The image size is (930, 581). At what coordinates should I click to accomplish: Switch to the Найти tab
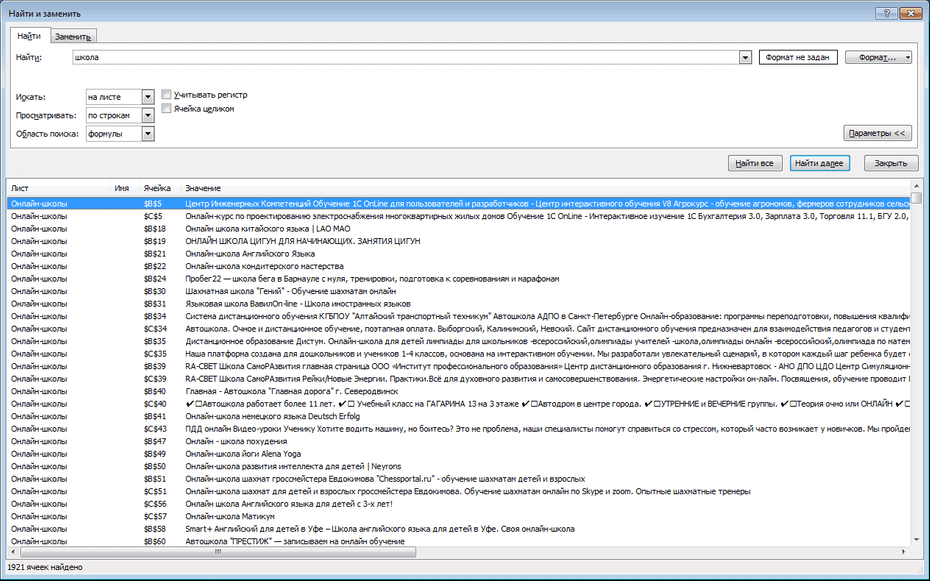[x=29, y=36]
